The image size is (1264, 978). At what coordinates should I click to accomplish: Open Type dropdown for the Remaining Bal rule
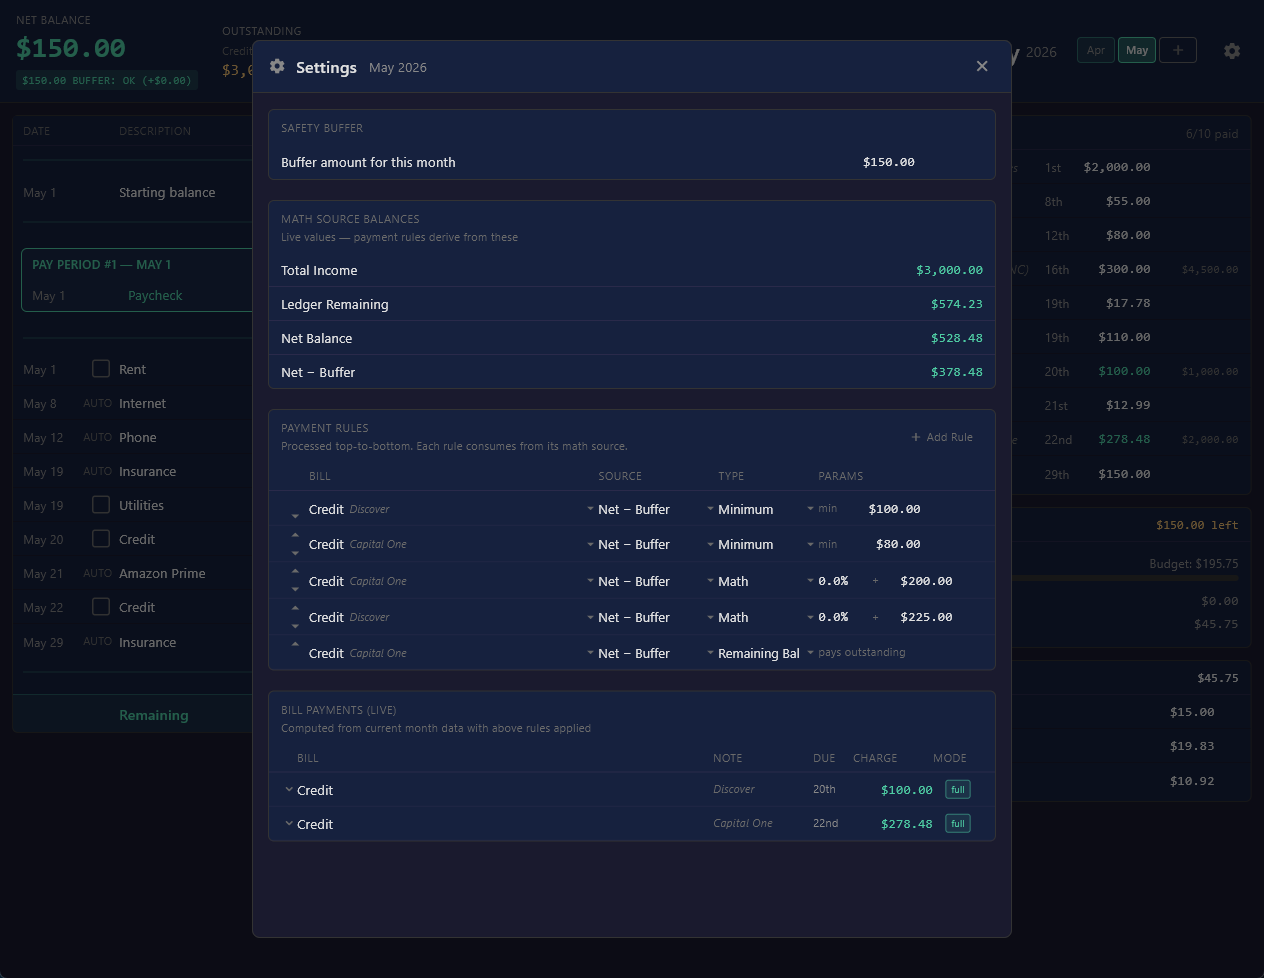coord(752,653)
